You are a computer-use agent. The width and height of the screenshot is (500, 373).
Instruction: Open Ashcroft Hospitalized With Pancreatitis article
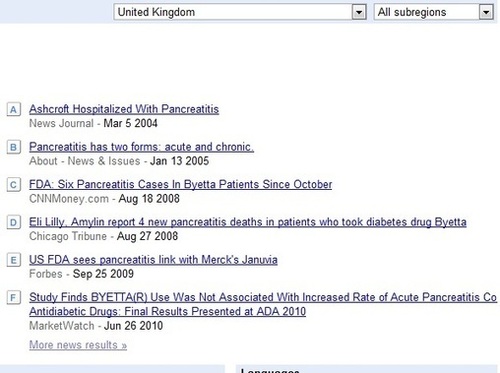124,109
